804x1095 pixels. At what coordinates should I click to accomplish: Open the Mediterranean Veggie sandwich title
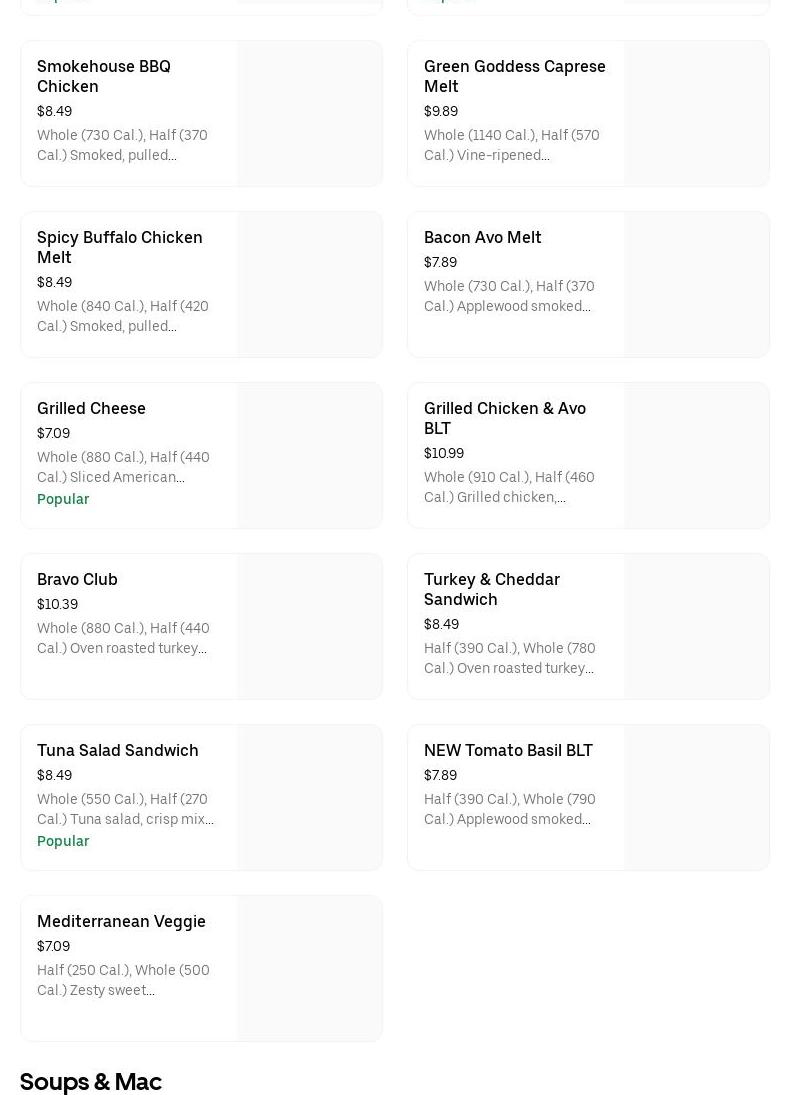(121, 921)
